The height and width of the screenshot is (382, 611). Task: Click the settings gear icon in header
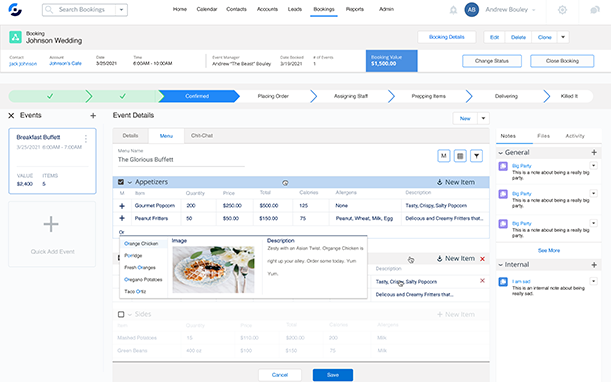point(562,10)
